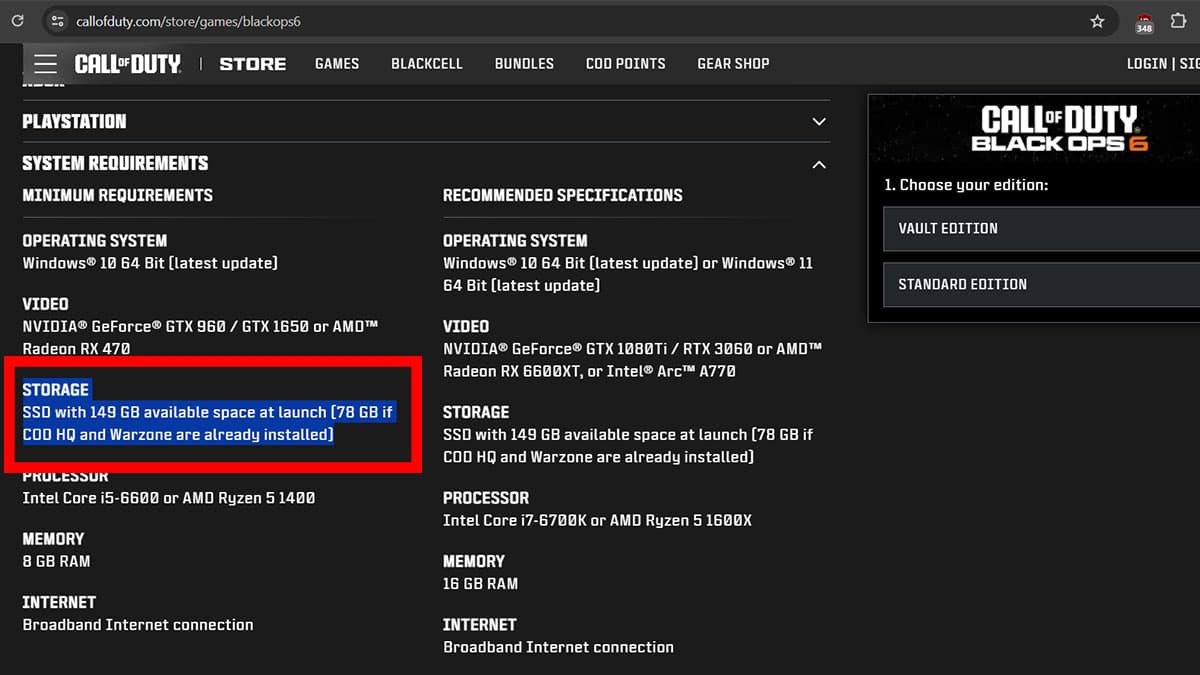This screenshot has height=675, width=1200.
Task: Visit the Gear Shop
Action: 733,63
